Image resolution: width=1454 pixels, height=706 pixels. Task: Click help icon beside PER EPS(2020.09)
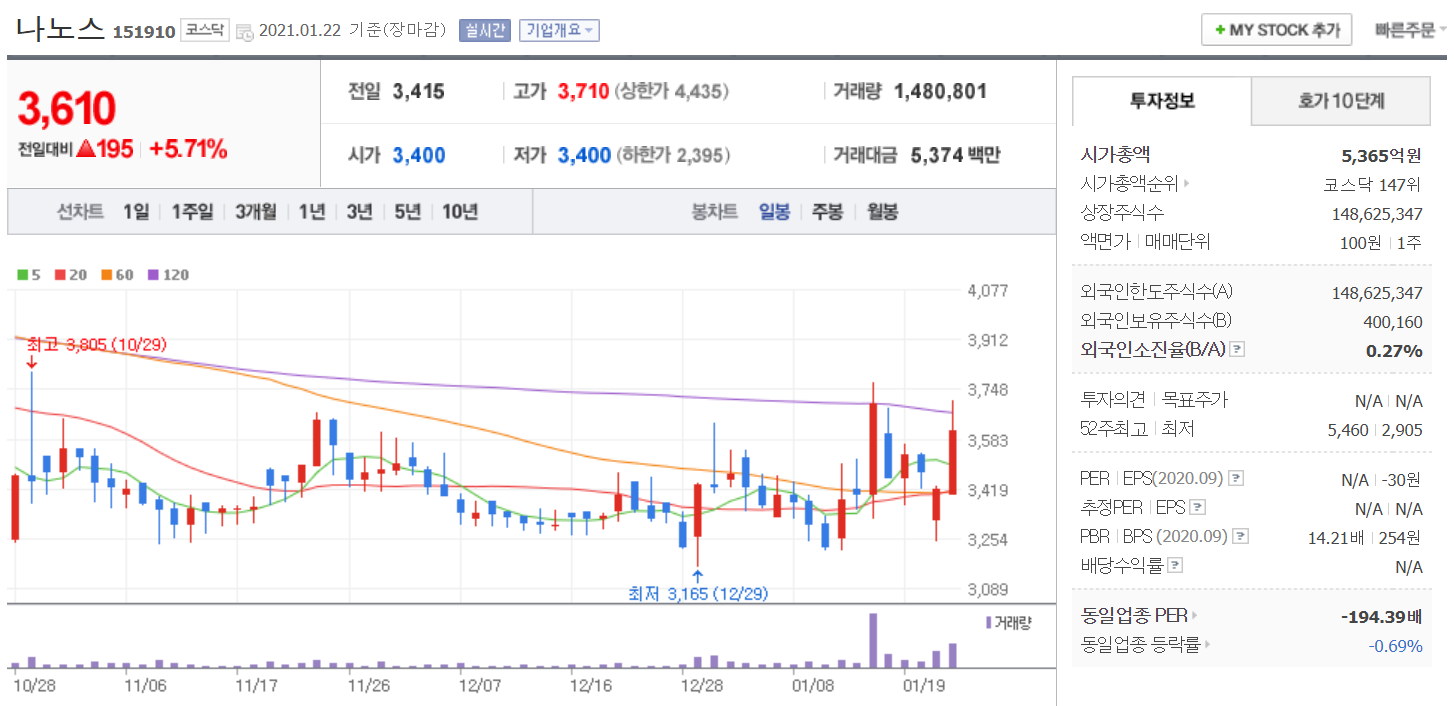[x=1236, y=478]
